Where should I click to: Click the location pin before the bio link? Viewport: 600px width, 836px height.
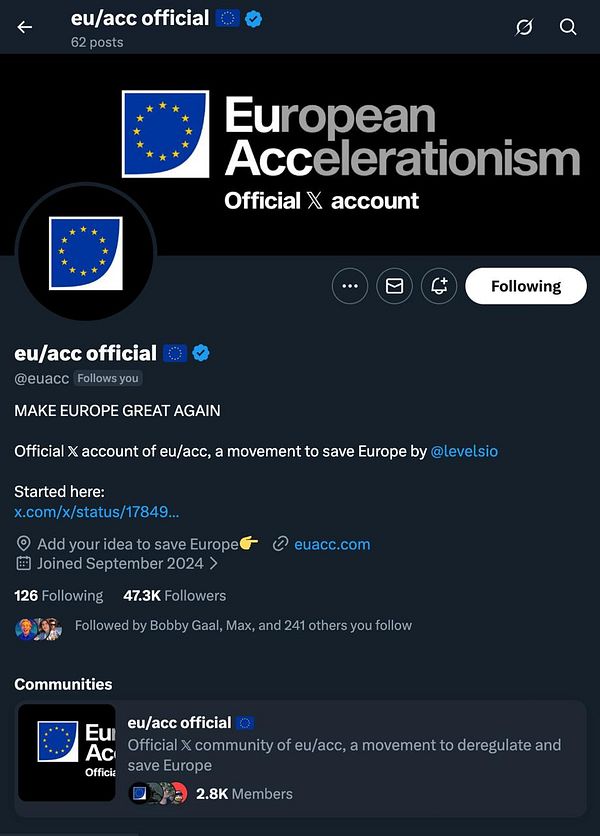click(22, 543)
